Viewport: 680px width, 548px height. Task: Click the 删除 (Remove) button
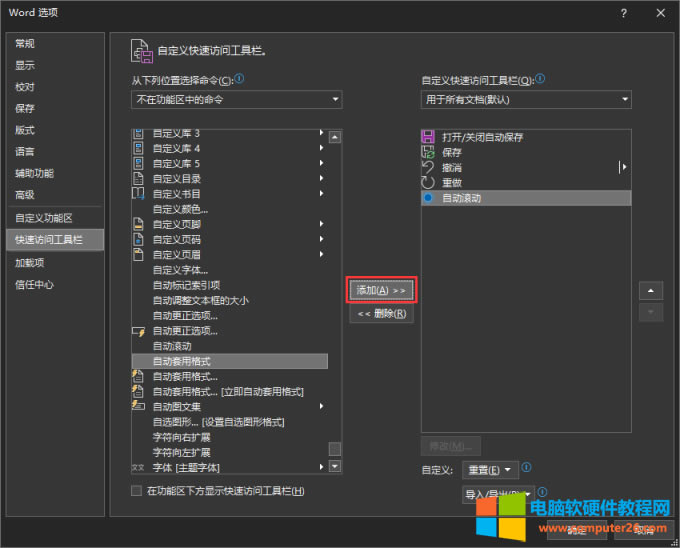pyautogui.click(x=381, y=314)
